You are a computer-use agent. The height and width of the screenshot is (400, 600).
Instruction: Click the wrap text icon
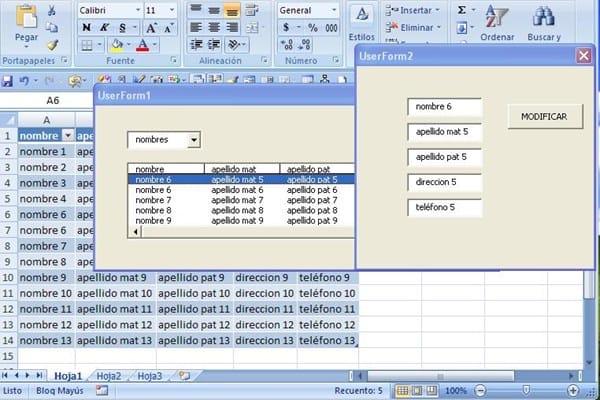pyautogui.click(x=252, y=10)
